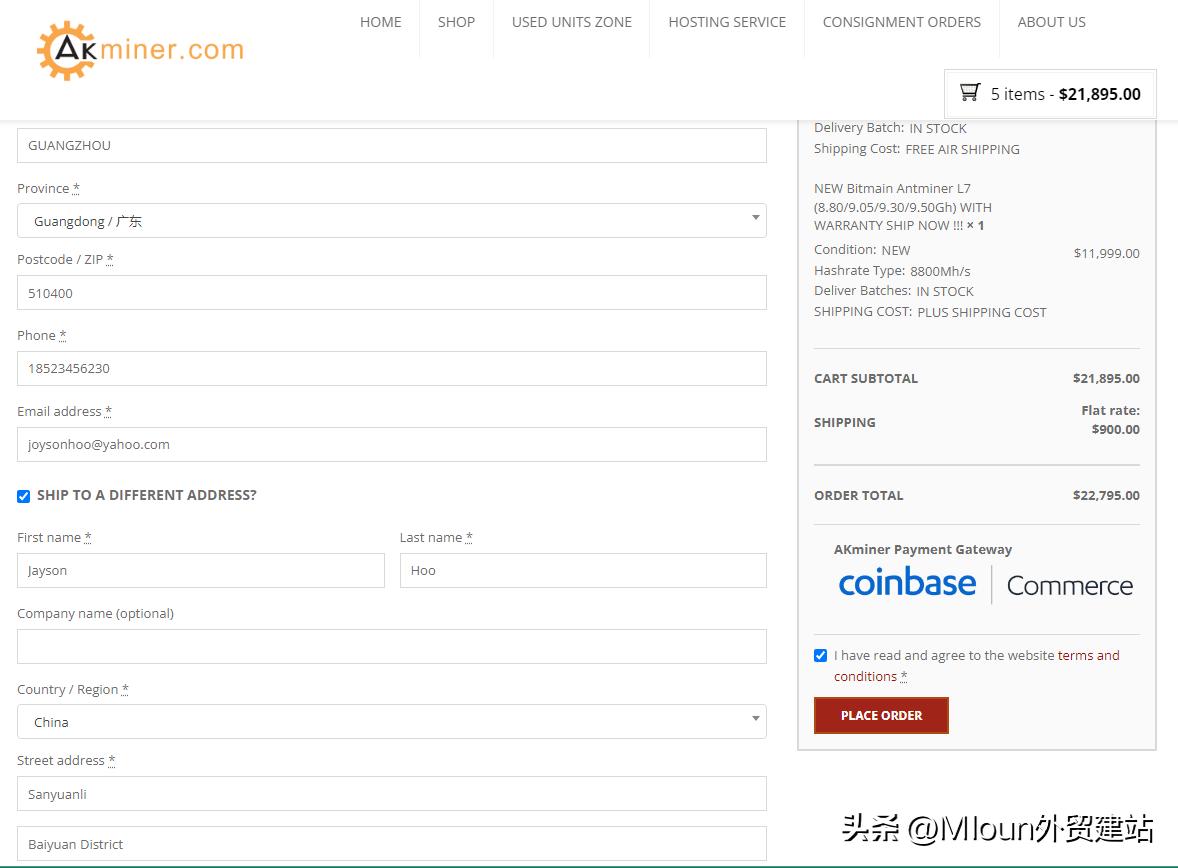The height and width of the screenshot is (868, 1178).
Task: Expand the Guangdong province selection arrow
Action: coord(756,220)
